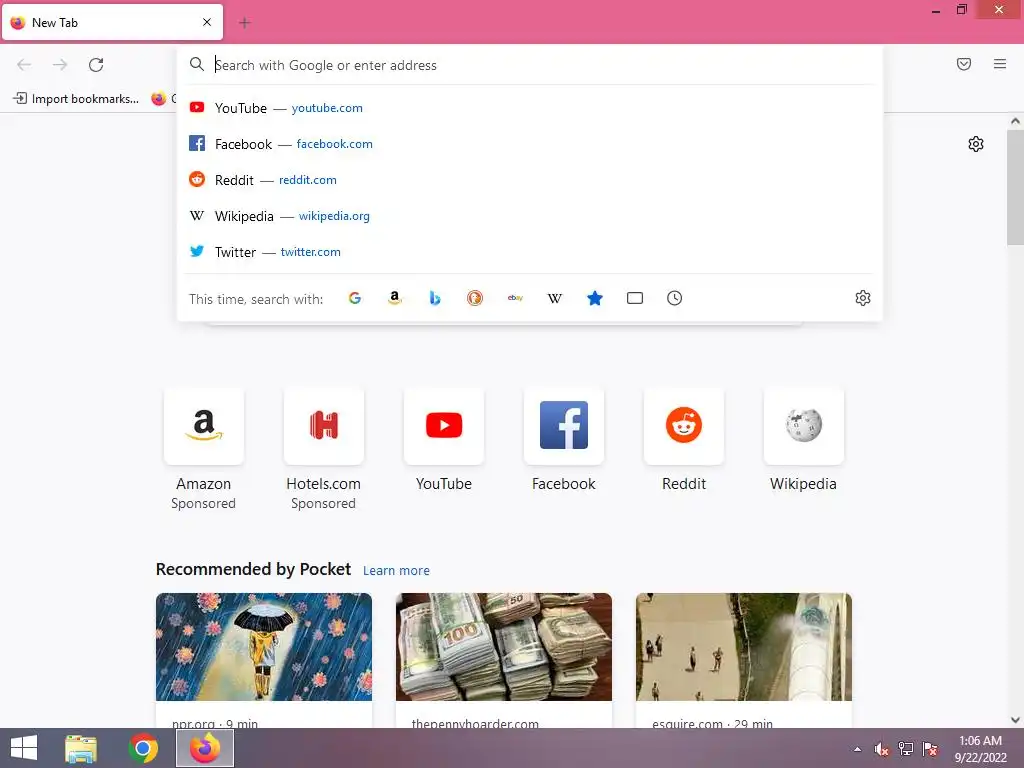Open search settings gear in the dropdown
1024x768 pixels.
863,298
